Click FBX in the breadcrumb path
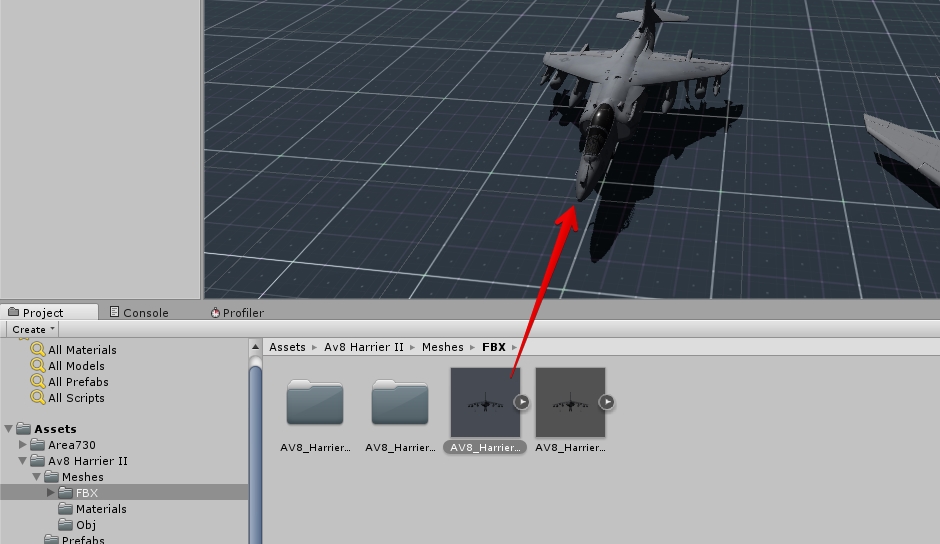This screenshot has height=544, width=940. click(493, 347)
